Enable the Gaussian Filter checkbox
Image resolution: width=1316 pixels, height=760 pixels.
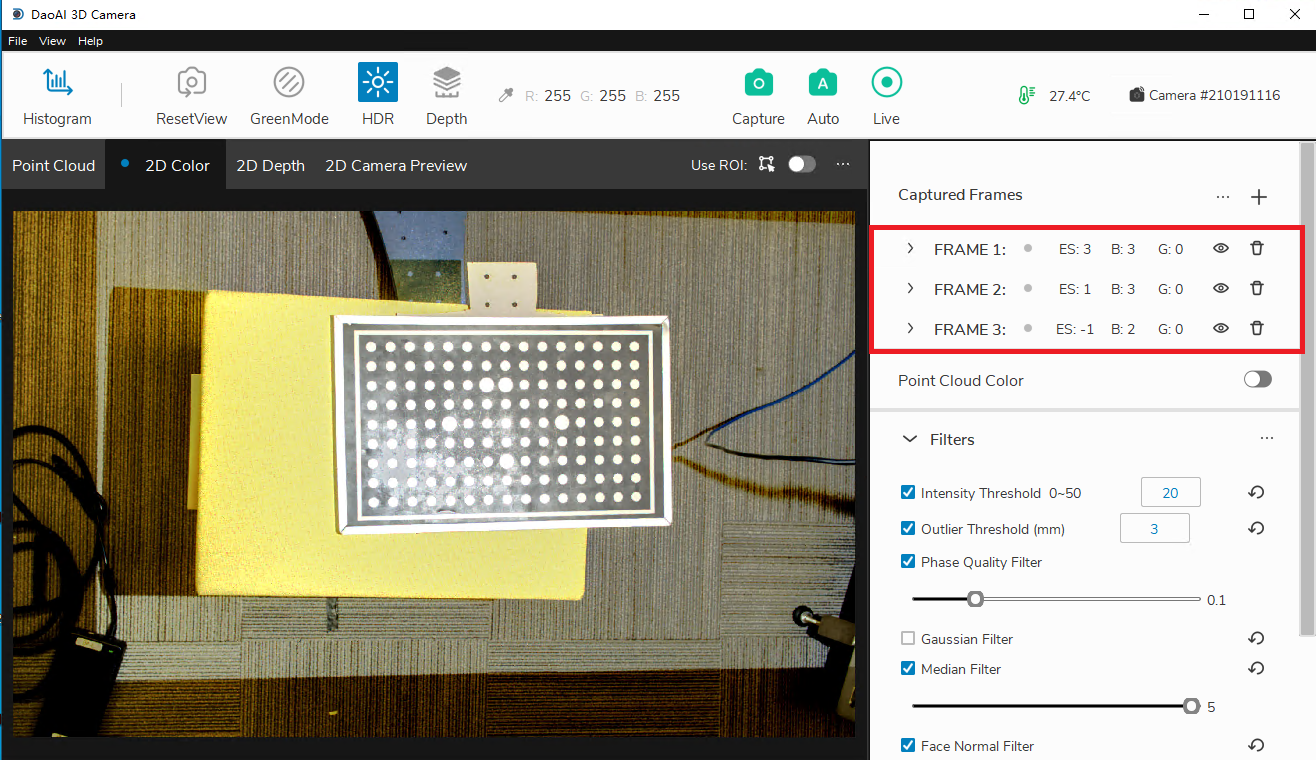click(908, 639)
